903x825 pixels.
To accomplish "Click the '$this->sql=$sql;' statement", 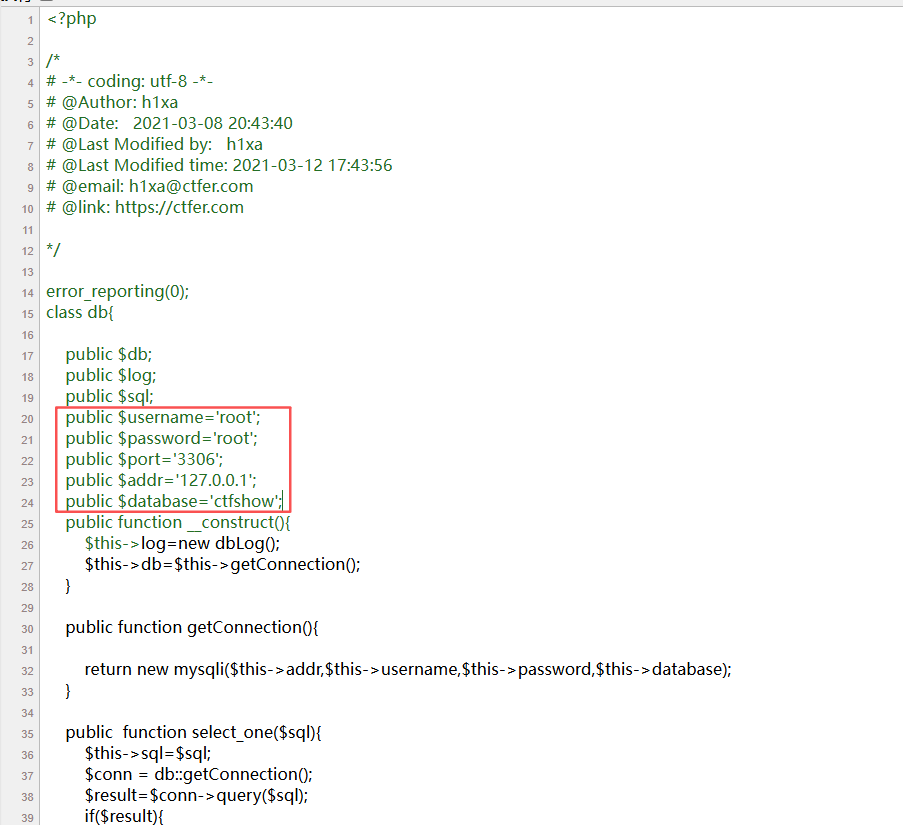I will point(148,754).
